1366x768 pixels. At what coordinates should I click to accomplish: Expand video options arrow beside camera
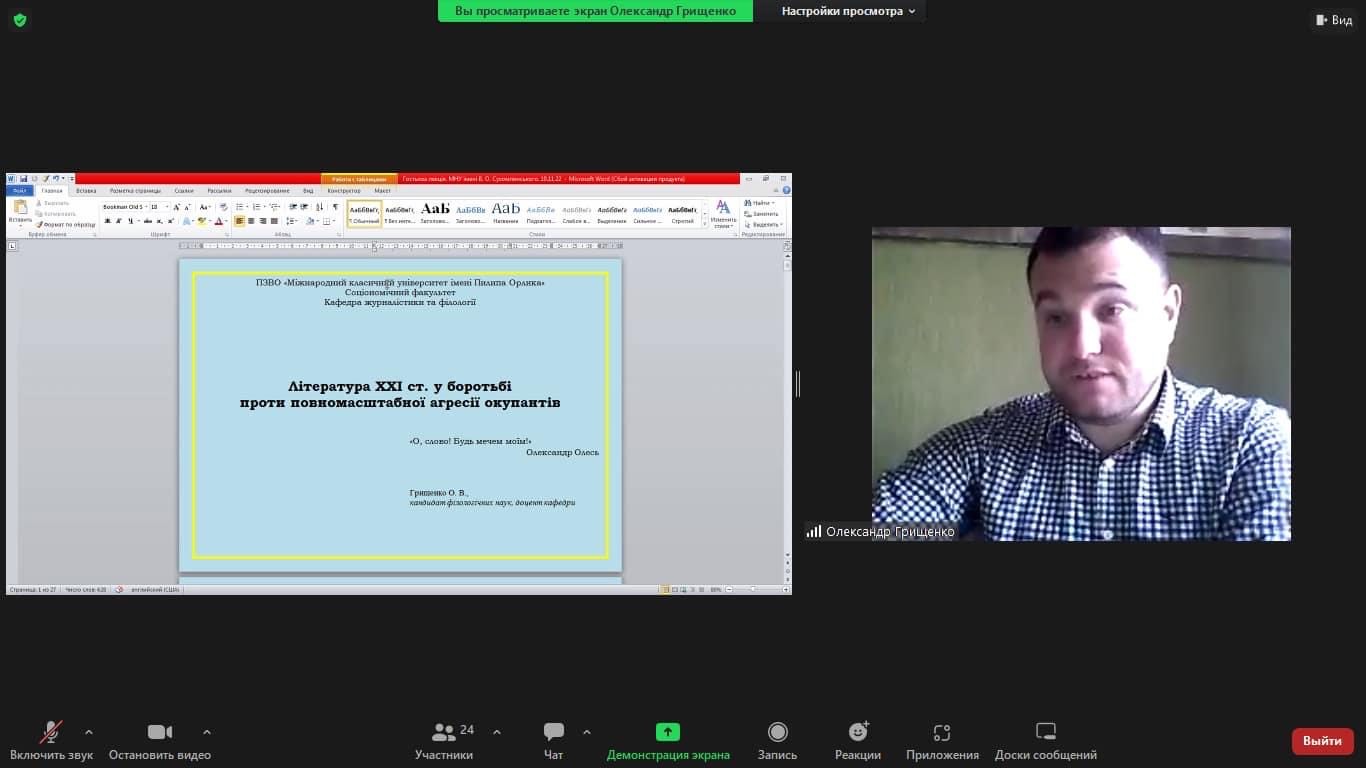207,731
